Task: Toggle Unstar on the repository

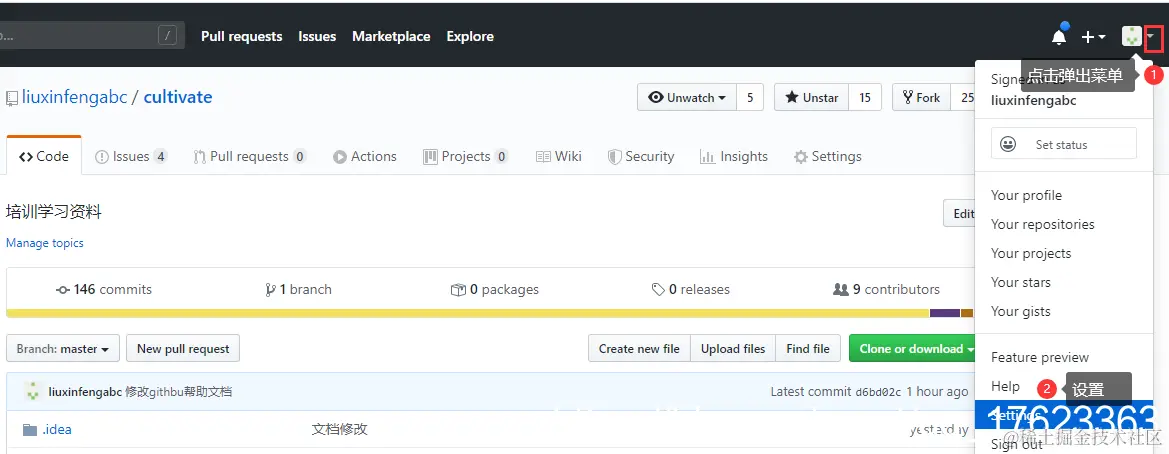Action: pos(812,97)
